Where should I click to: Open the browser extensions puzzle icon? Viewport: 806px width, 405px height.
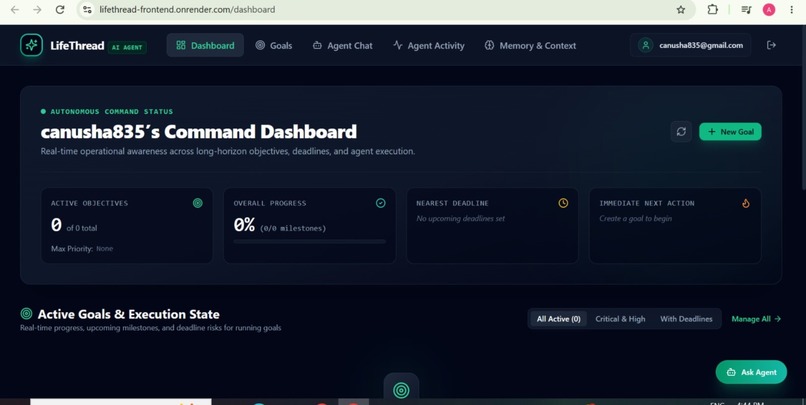(x=712, y=9)
